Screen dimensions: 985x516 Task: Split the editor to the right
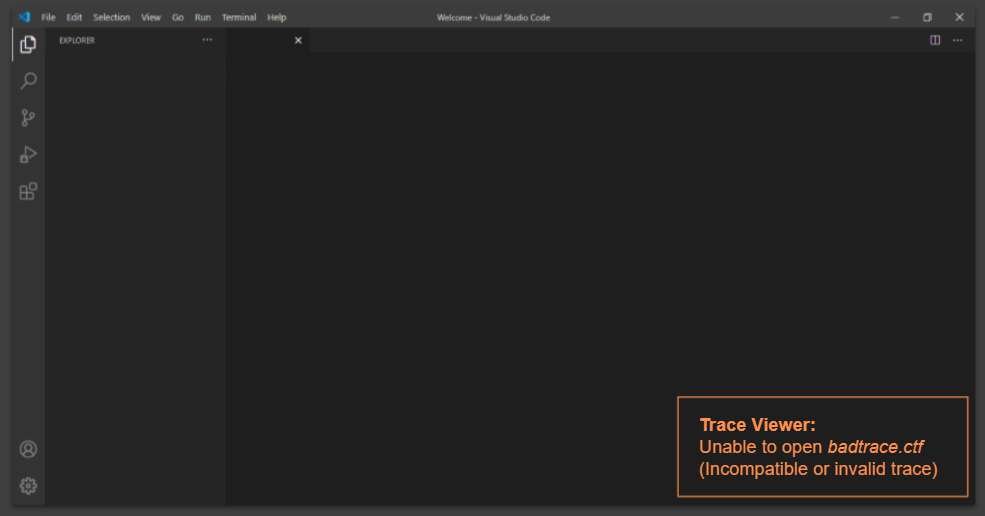click(935, 40)
